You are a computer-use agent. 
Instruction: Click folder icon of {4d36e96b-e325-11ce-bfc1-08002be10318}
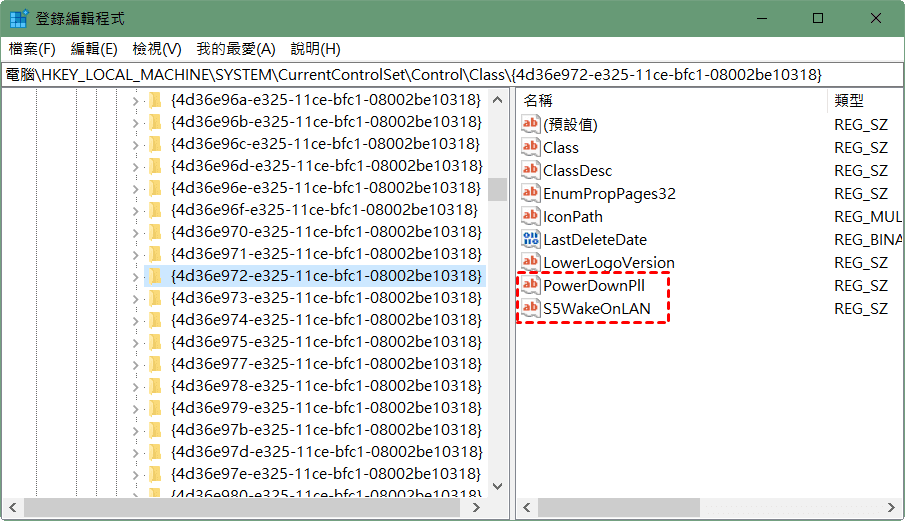tap(155, 122)
